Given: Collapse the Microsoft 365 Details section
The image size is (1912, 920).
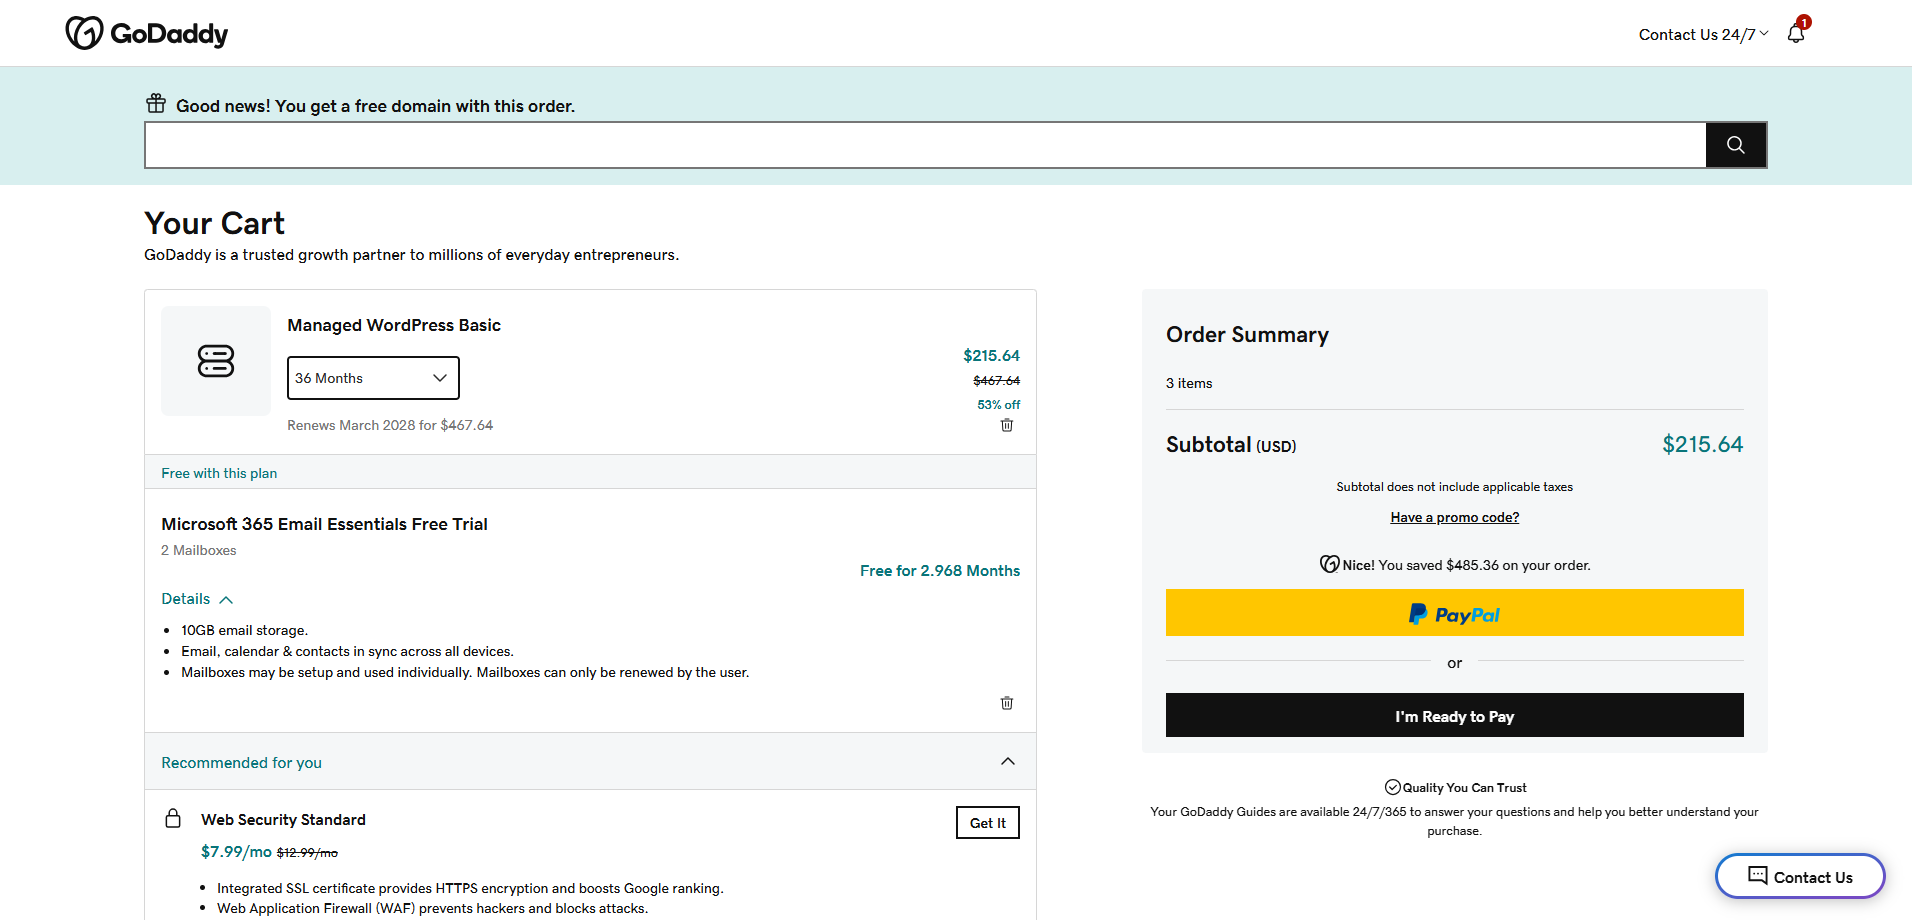Looking at the screenshot, I should [197, 599].
